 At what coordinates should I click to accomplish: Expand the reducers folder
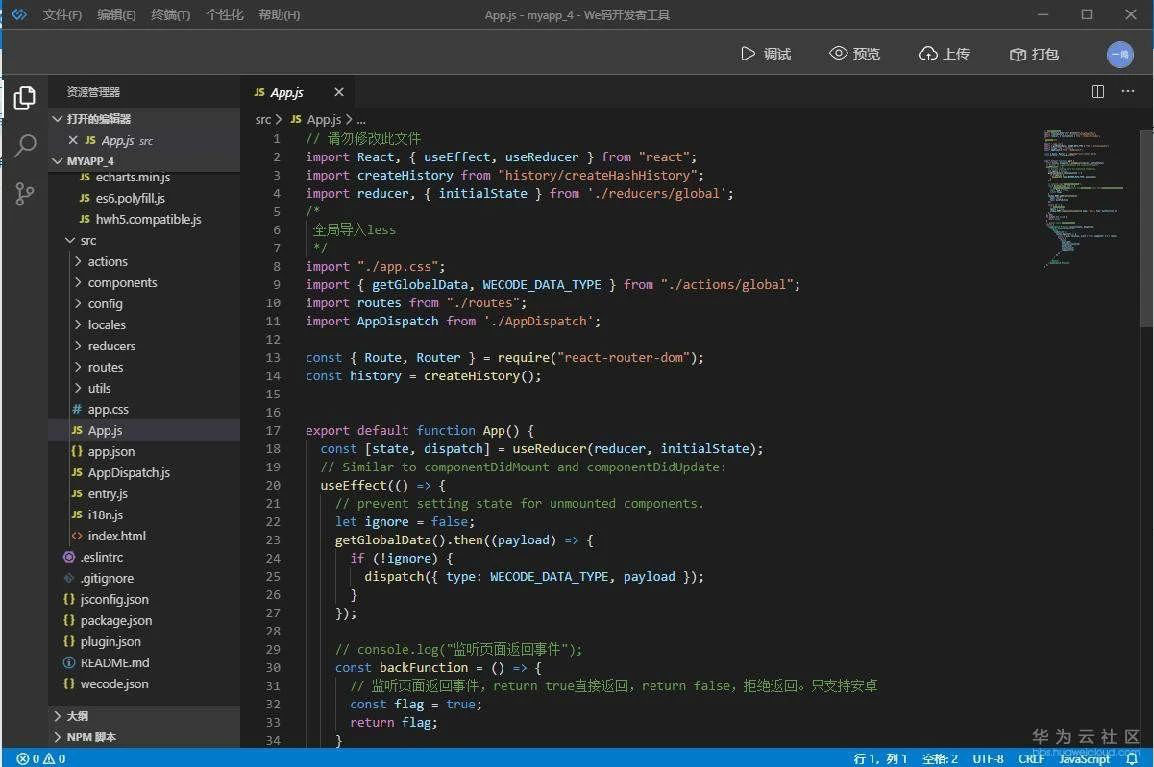pos(78,346)
